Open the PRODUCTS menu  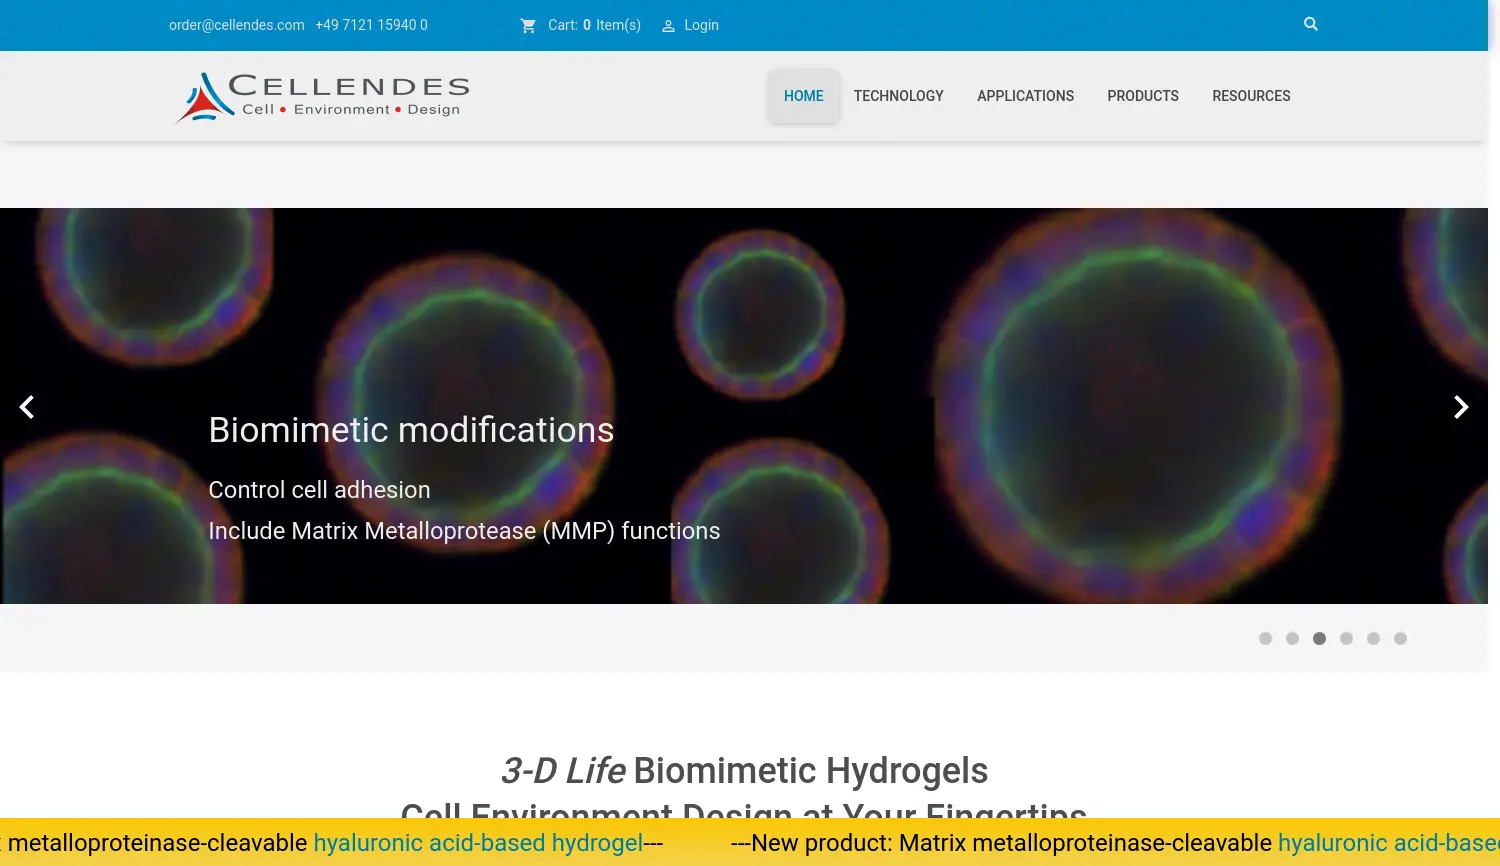tap(1142, 96)
